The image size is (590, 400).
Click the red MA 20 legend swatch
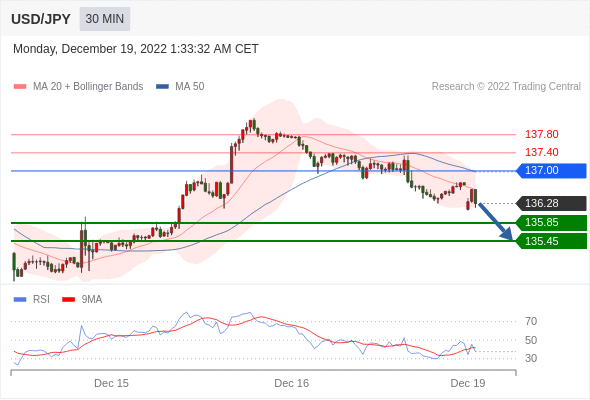point(20,87)
